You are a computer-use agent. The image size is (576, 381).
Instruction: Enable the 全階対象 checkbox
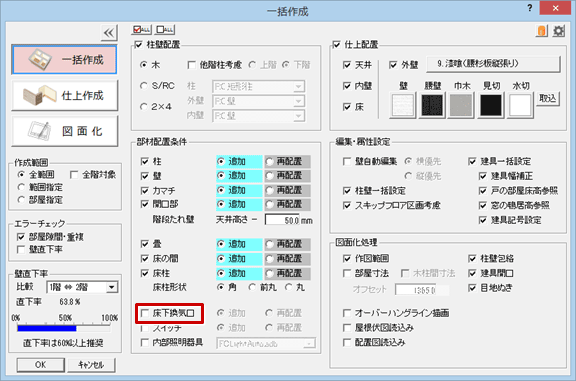point(74,175)
